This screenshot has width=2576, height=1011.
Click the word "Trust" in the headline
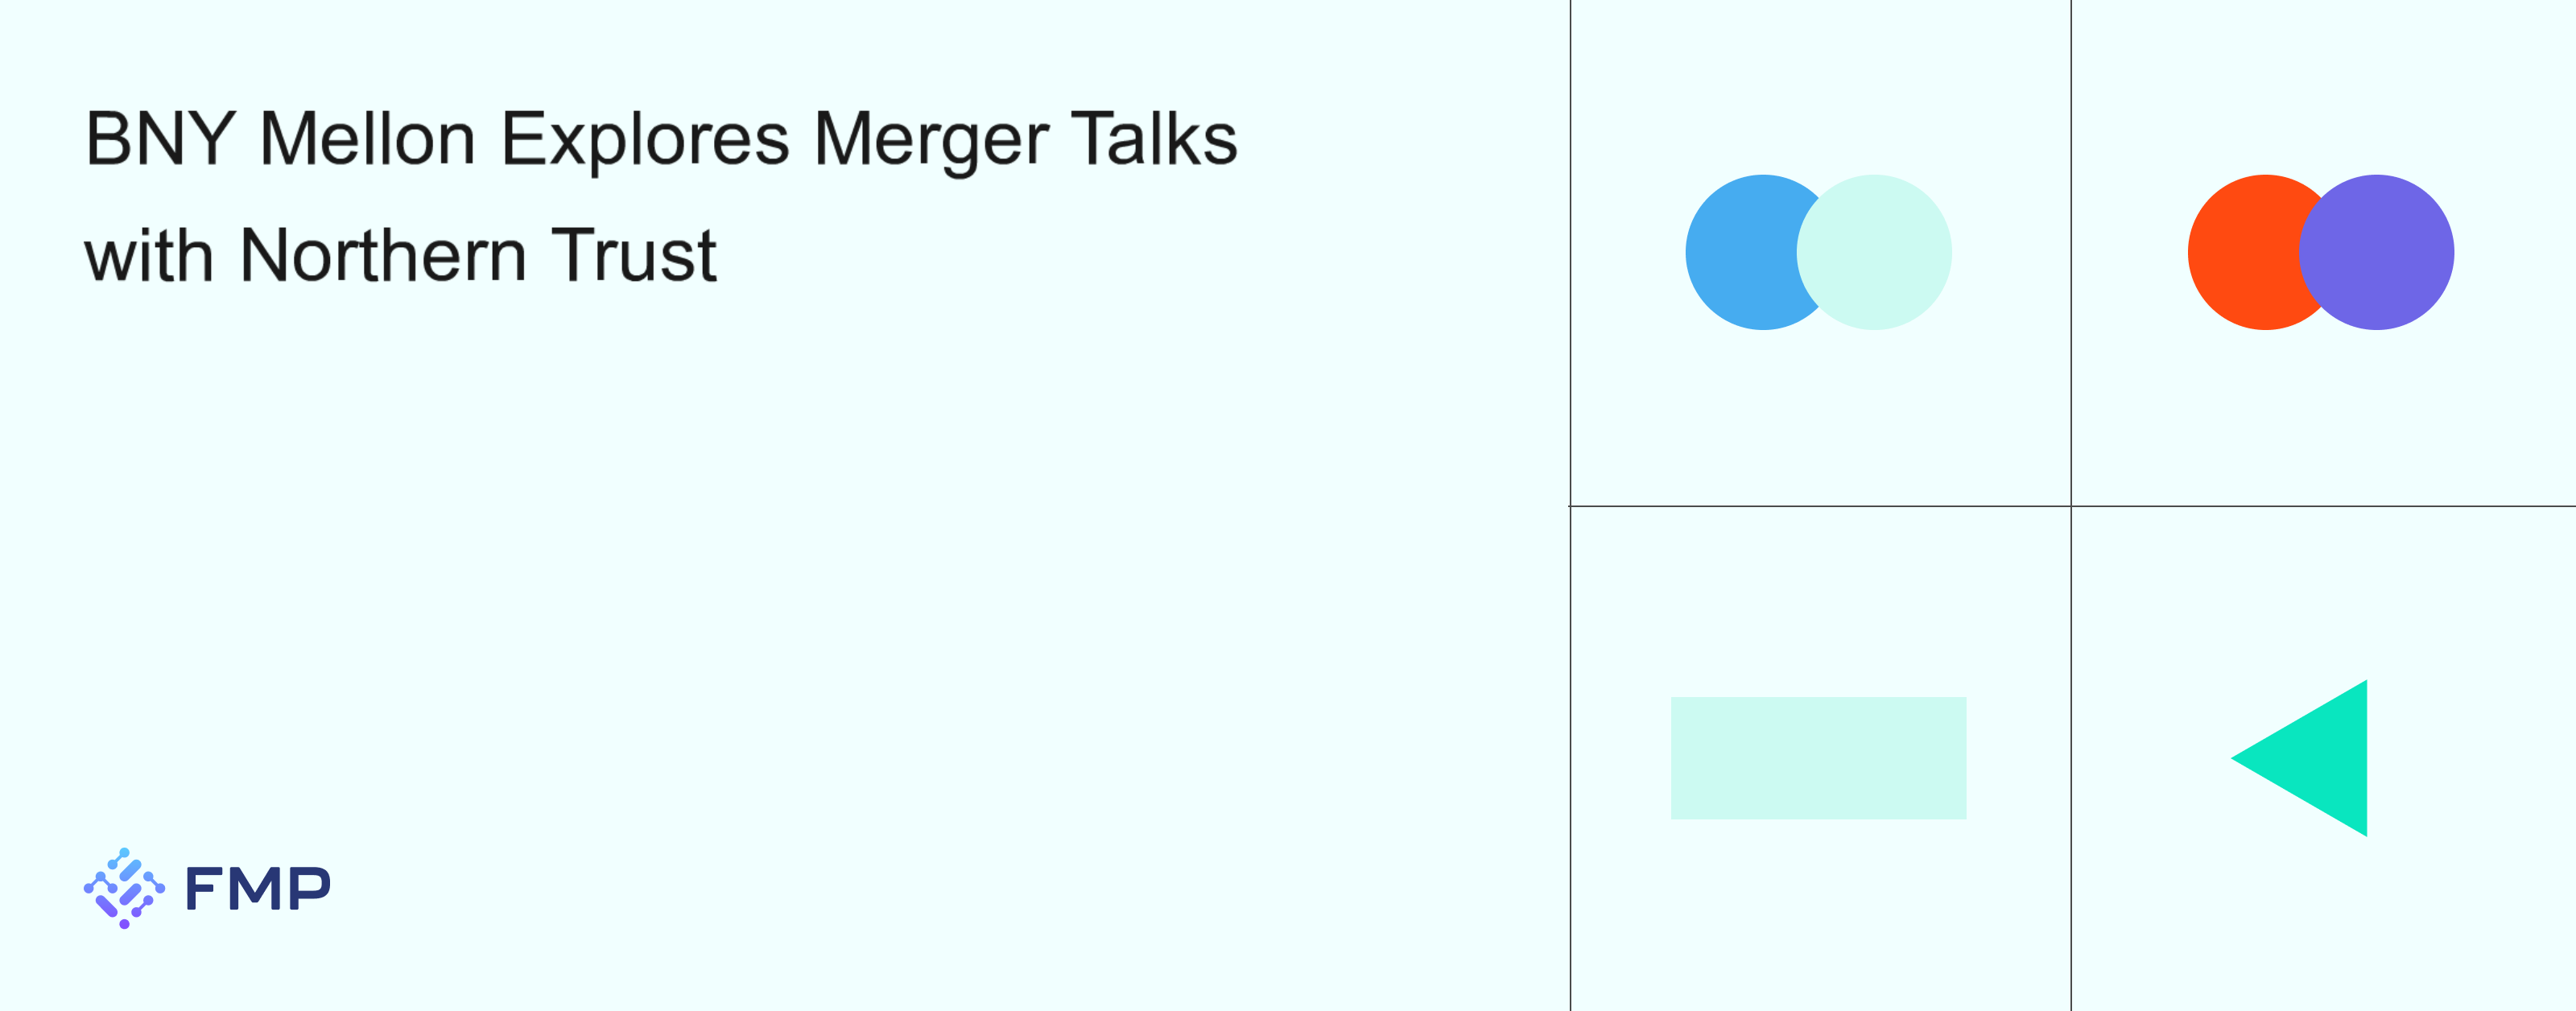pyautogui.click(x=634, y=256)
